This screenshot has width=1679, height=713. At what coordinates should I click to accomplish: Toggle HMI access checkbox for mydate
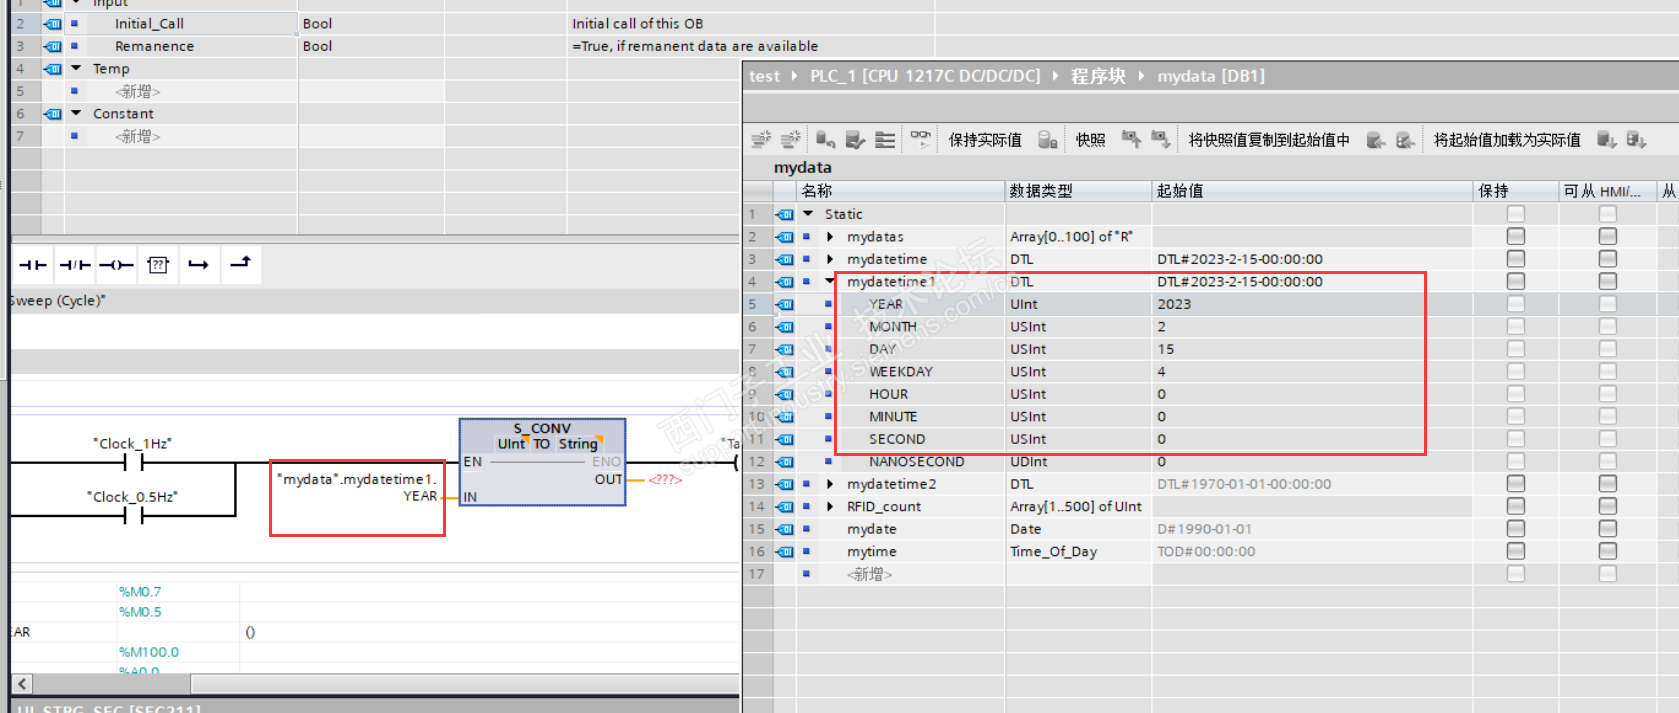click(1607, 529)
